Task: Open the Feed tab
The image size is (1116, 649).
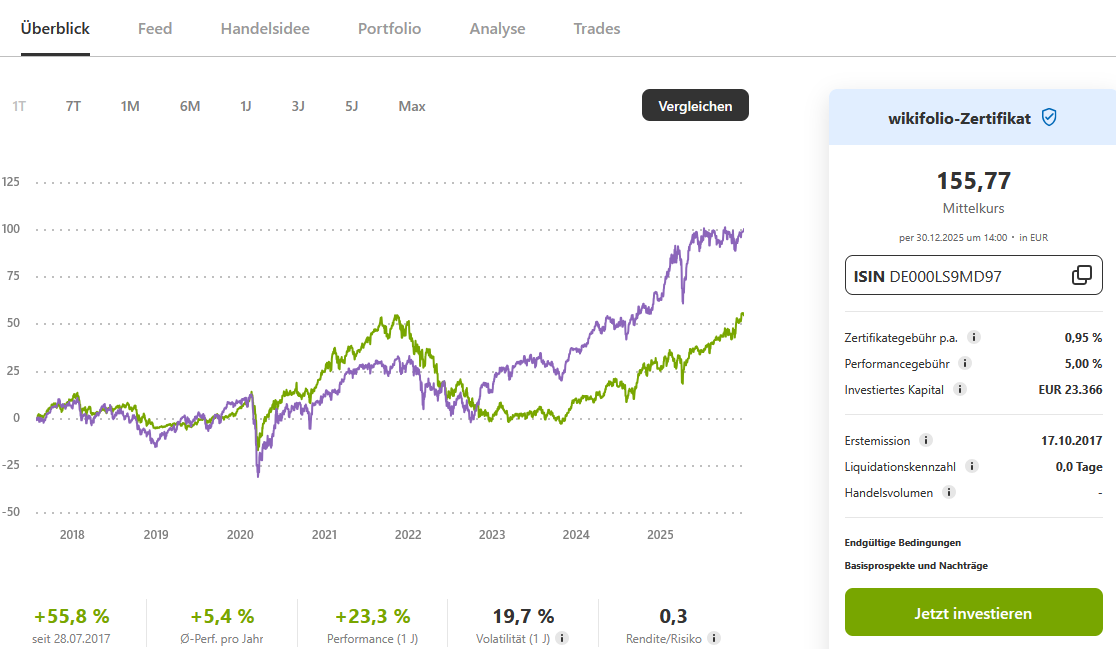Action: (x=155, y=29)
